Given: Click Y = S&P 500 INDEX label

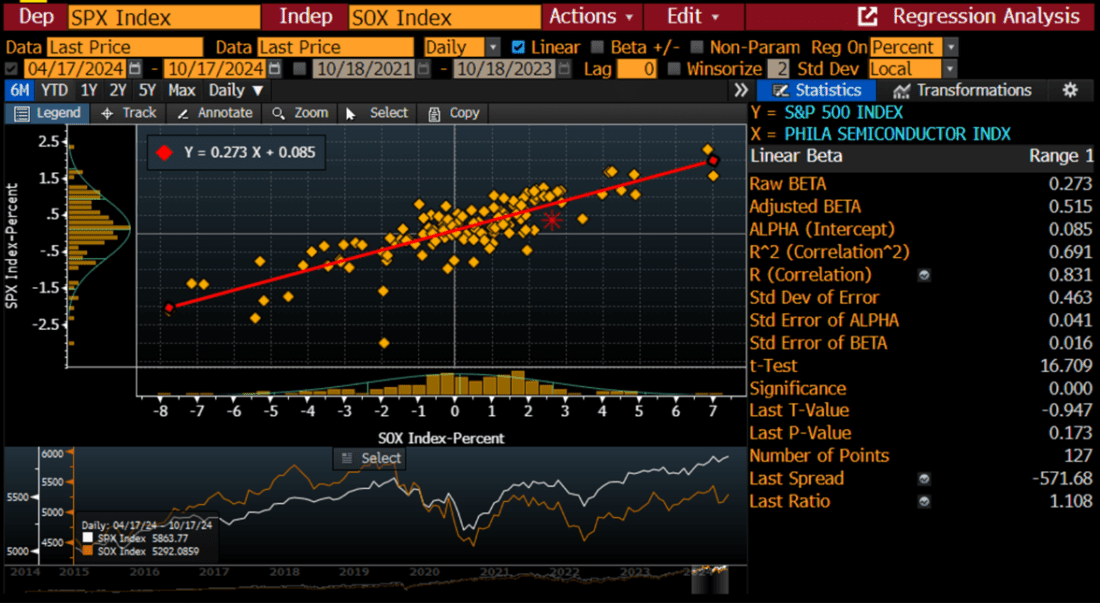Looking at the screenshot, I should [x=826, y=113].
